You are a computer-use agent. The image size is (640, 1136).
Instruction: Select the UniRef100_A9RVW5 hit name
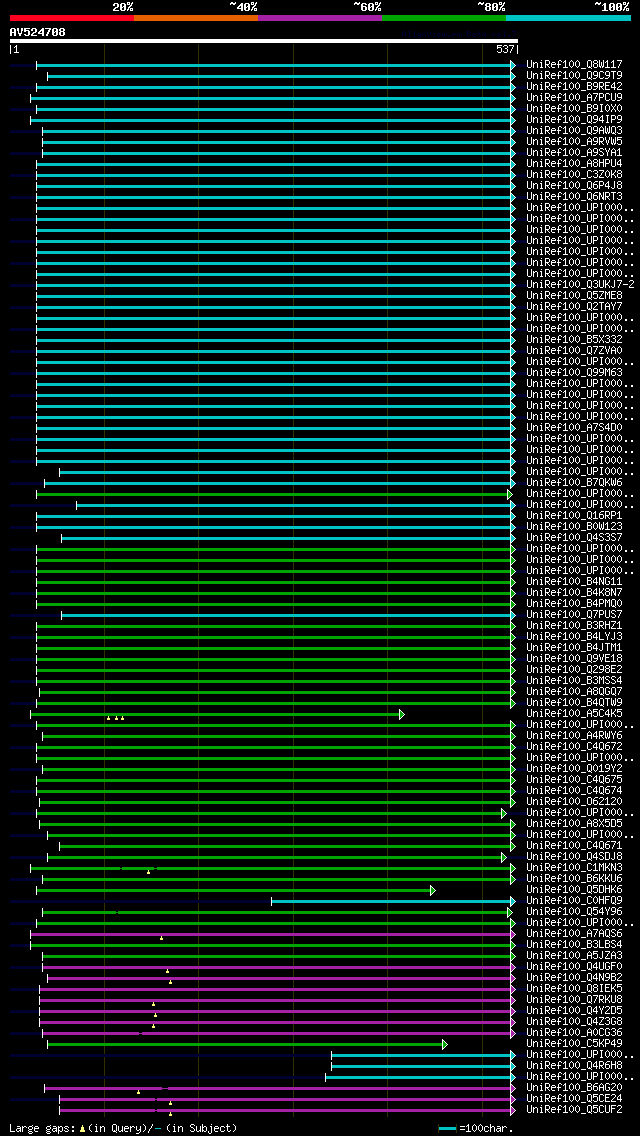coord(574,141)
